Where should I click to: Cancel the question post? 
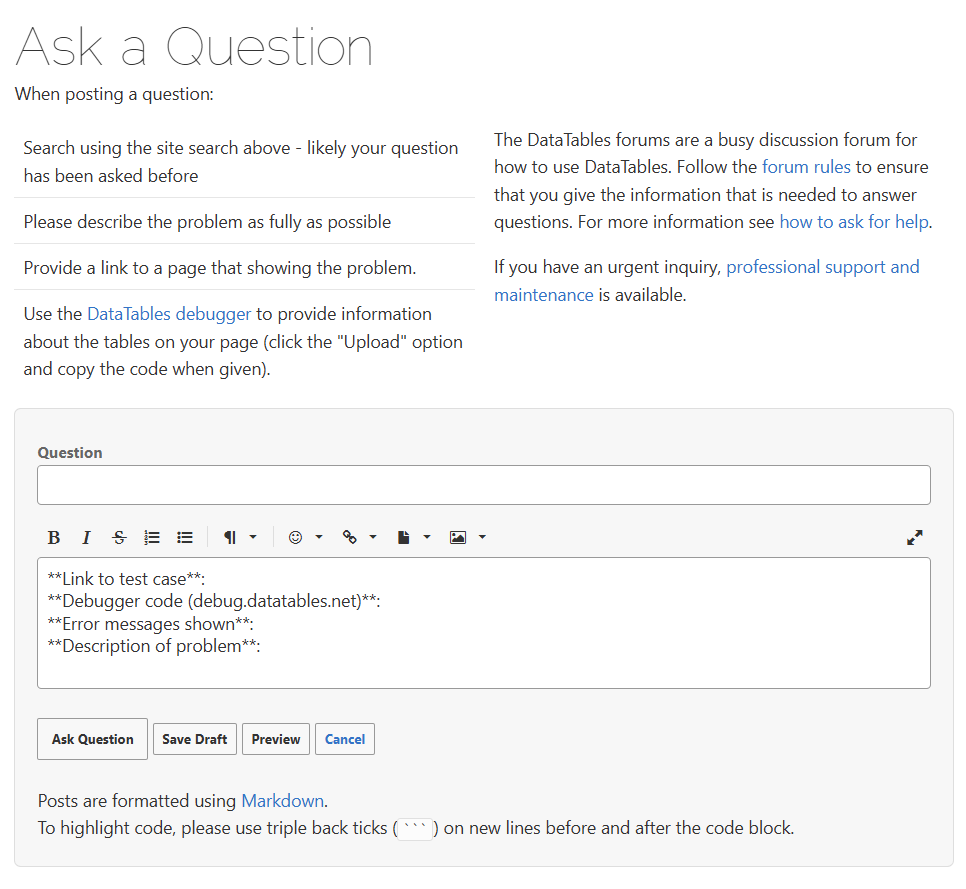345,740
